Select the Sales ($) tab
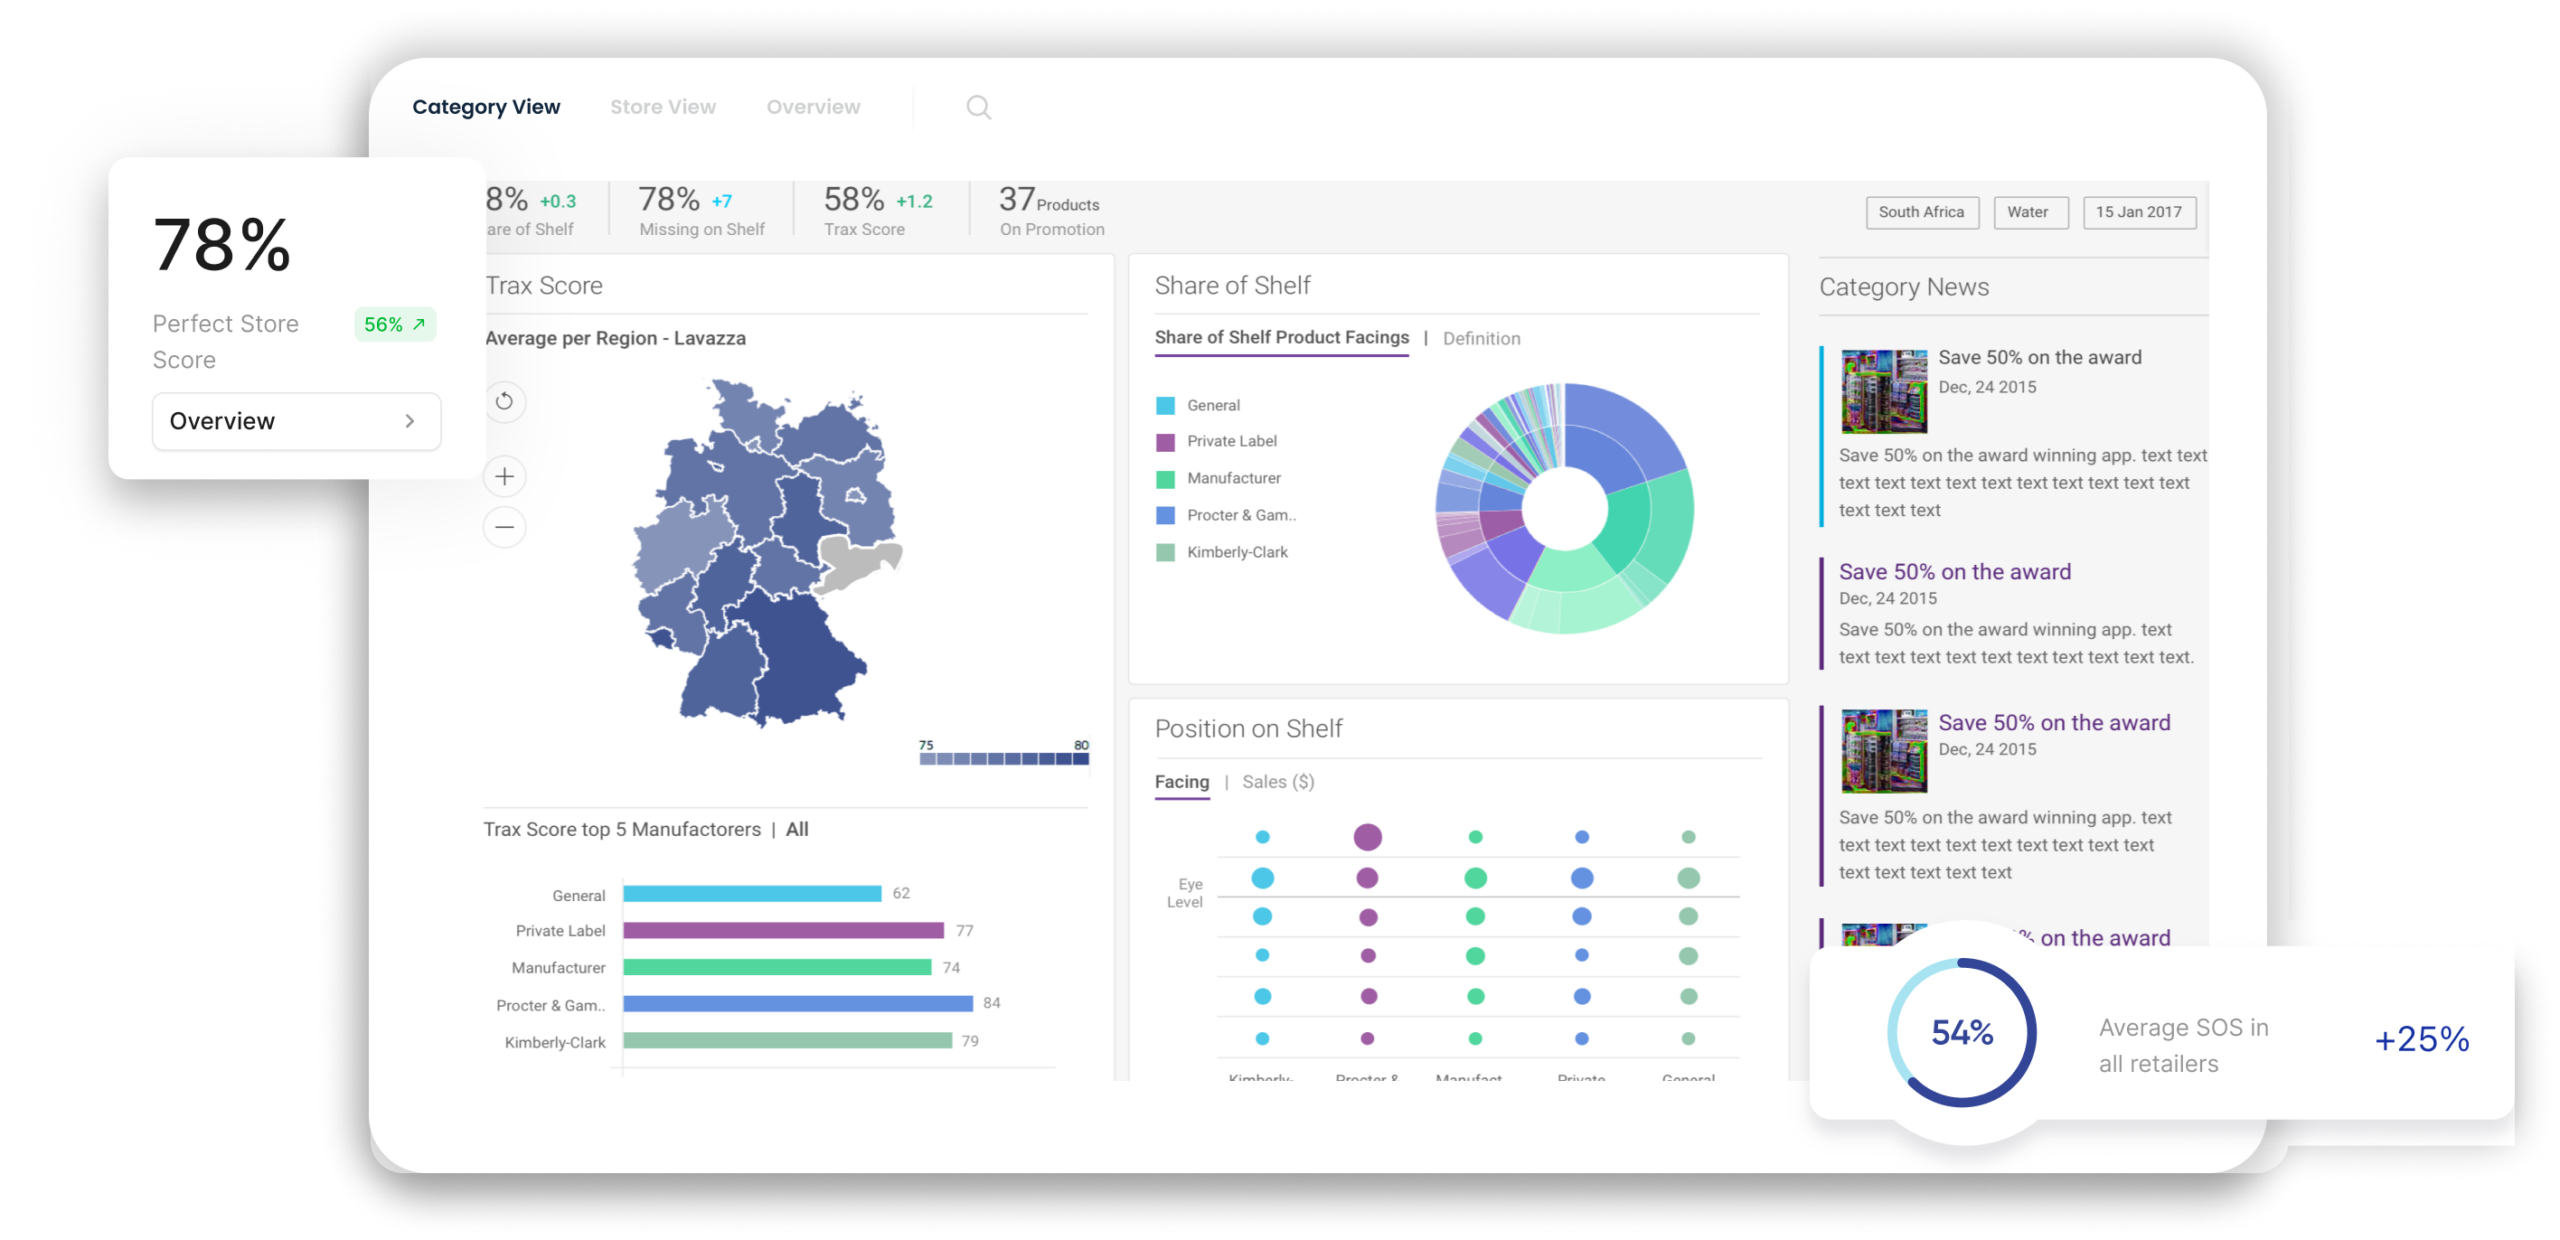Screen dimensions: 2560x1240 (1278, 782)
